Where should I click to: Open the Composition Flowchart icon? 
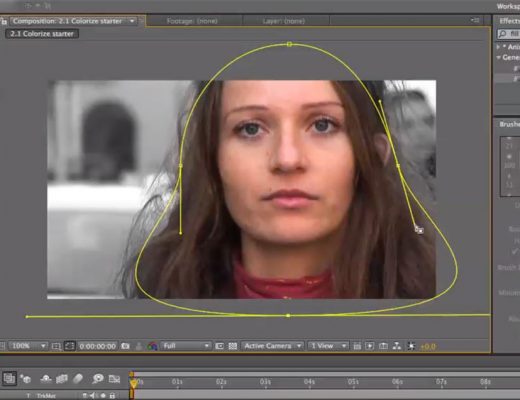[397, 346]
